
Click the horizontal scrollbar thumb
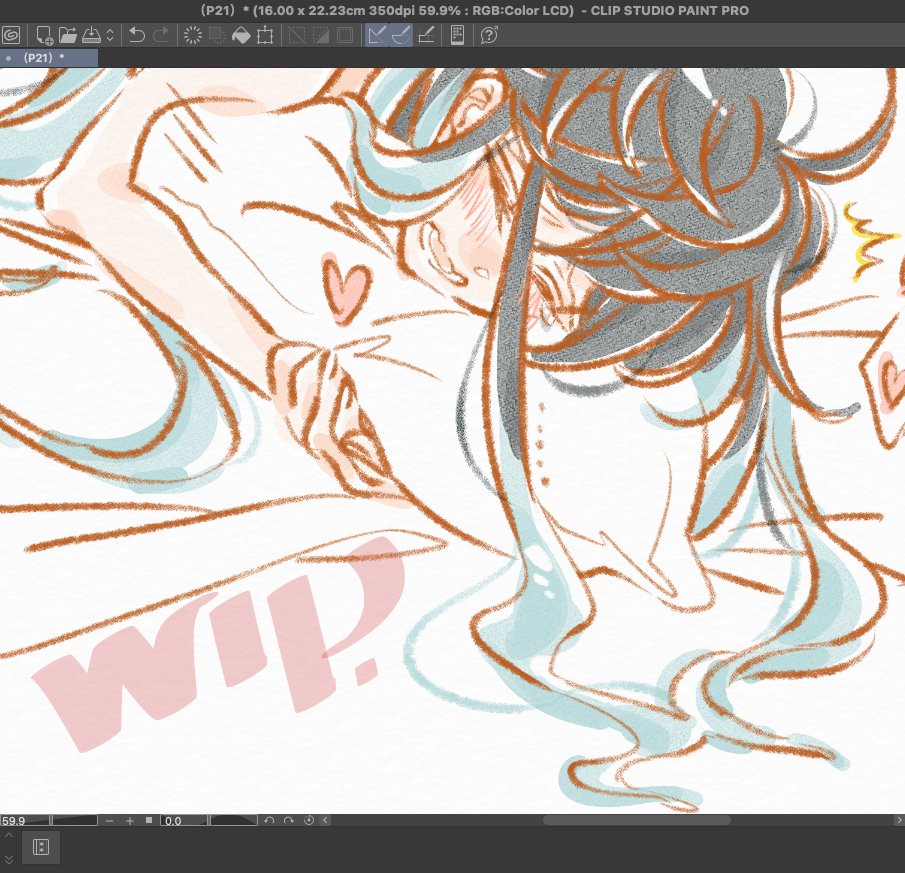tap(637, 820)
